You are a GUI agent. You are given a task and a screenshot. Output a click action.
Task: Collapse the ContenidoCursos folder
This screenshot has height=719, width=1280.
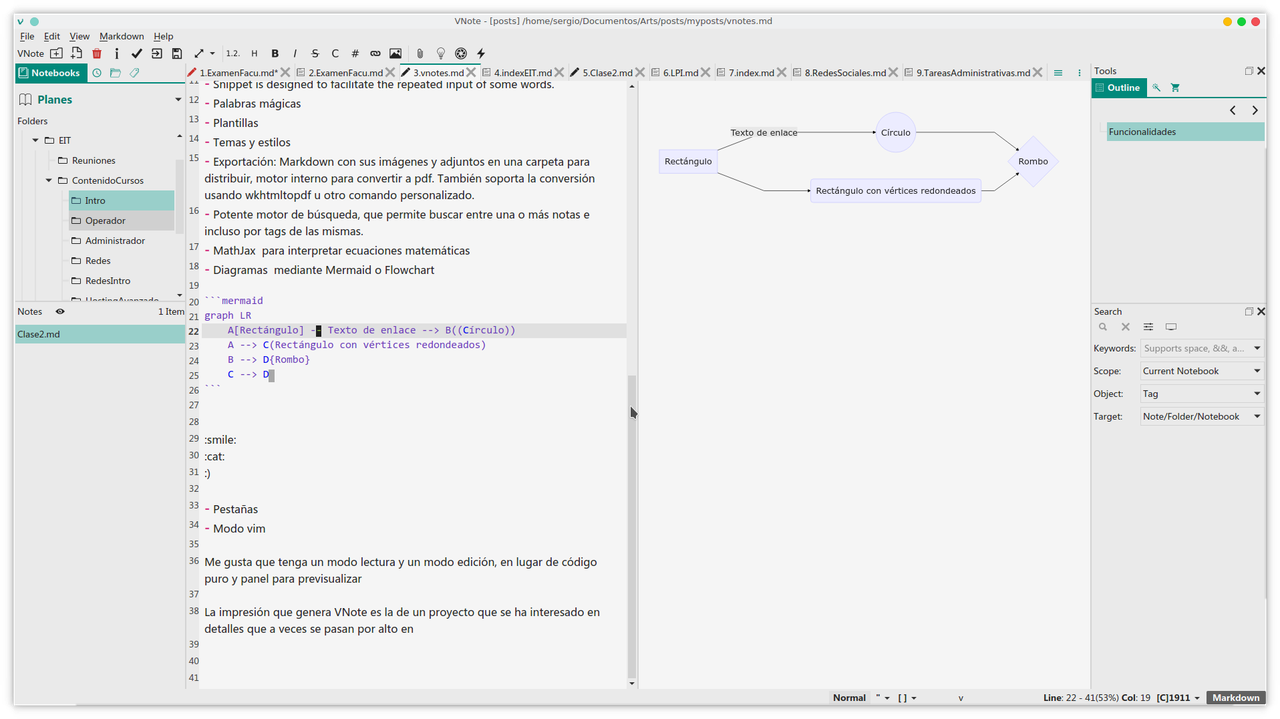point(49,180)
